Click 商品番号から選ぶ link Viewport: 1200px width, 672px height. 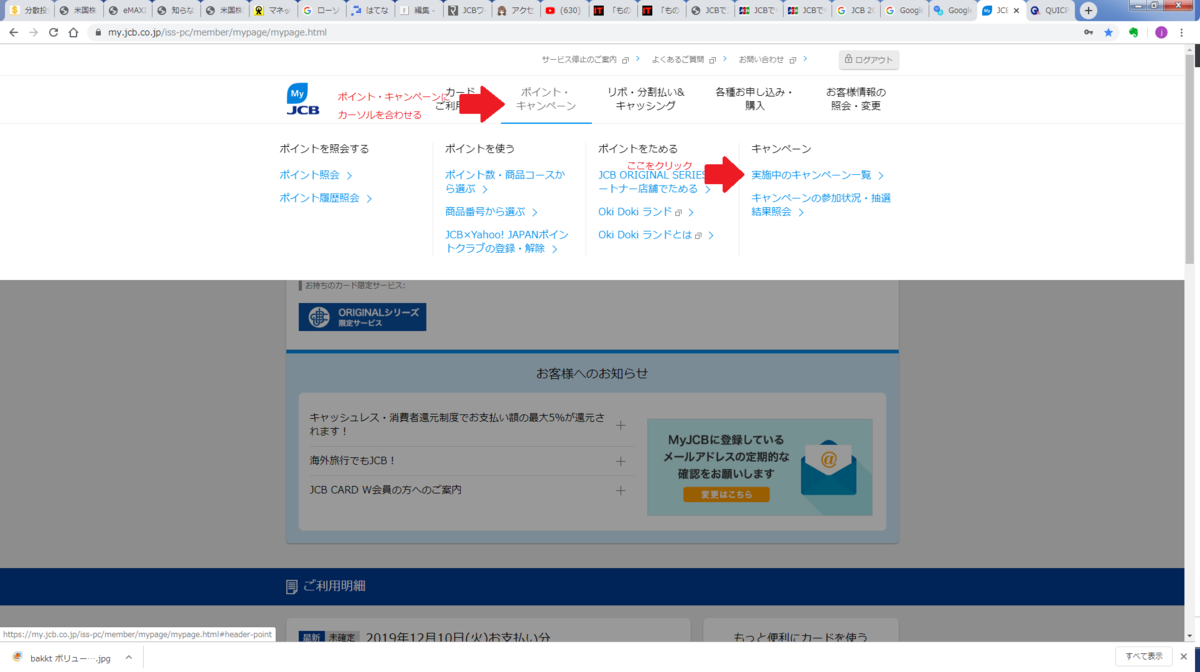pos(491,212)
